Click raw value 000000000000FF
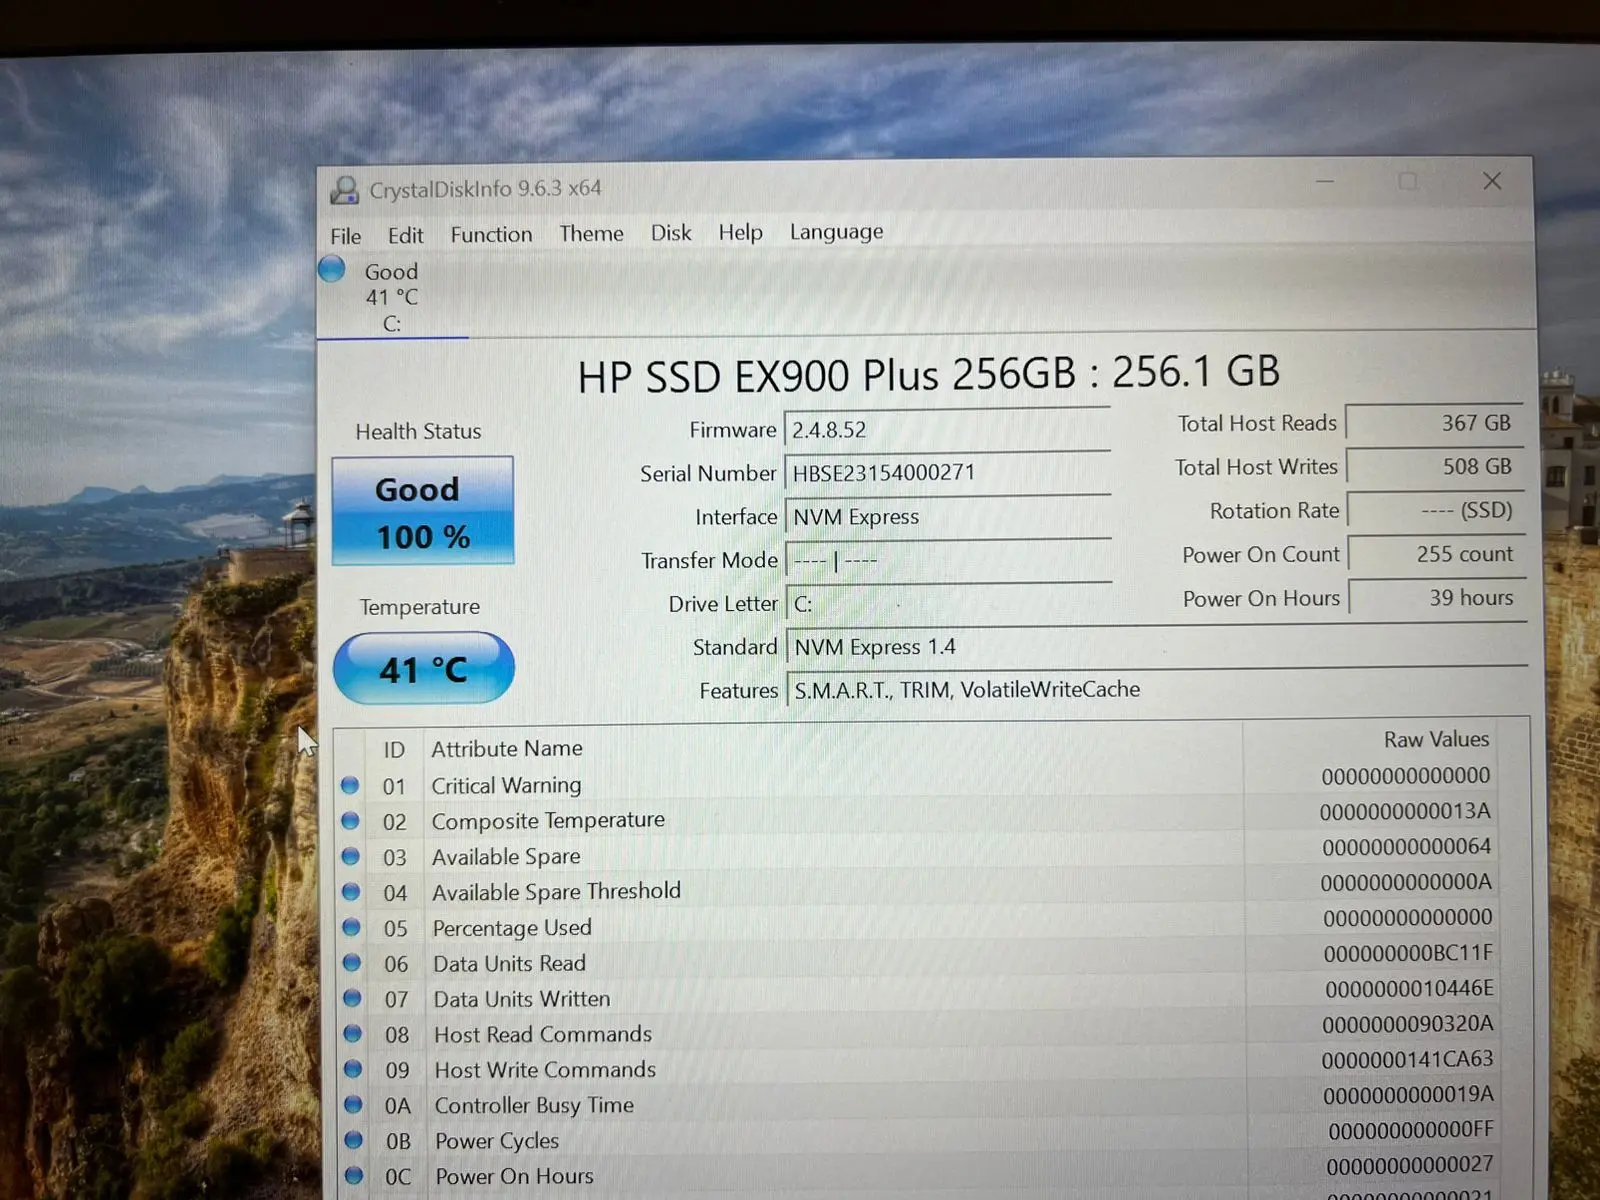 [1411, 1130]
